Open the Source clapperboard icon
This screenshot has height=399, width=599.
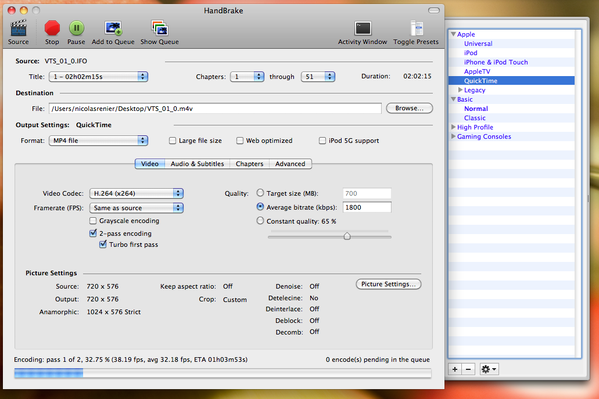click(x=18, y=28)
